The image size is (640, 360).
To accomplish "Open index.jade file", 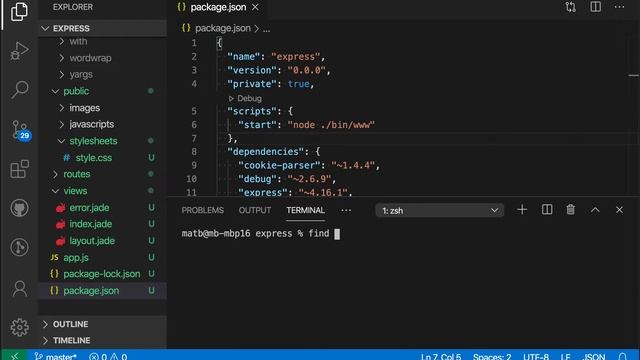I will [102, 224].
